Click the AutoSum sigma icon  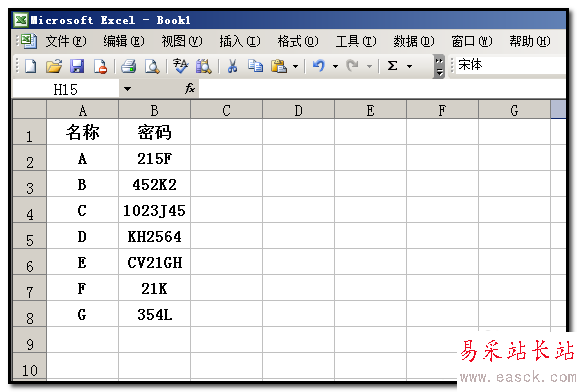(x=392, y=66)
